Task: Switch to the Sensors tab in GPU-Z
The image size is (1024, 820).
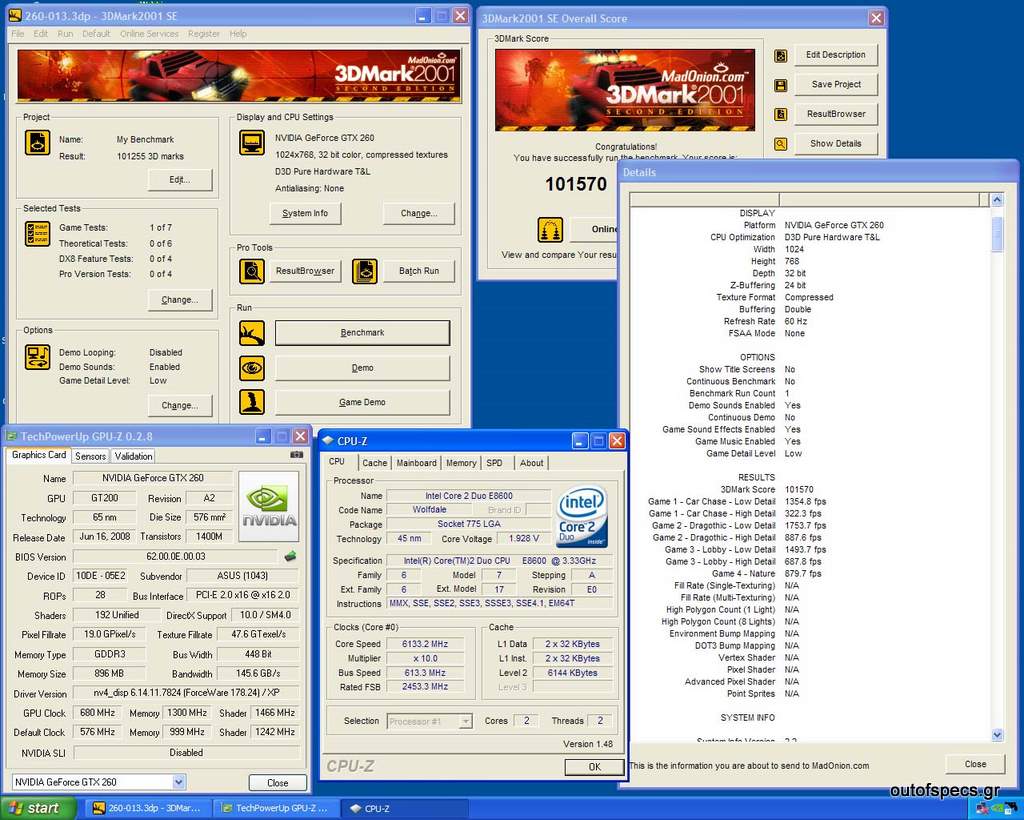Action: click(90, 456)
